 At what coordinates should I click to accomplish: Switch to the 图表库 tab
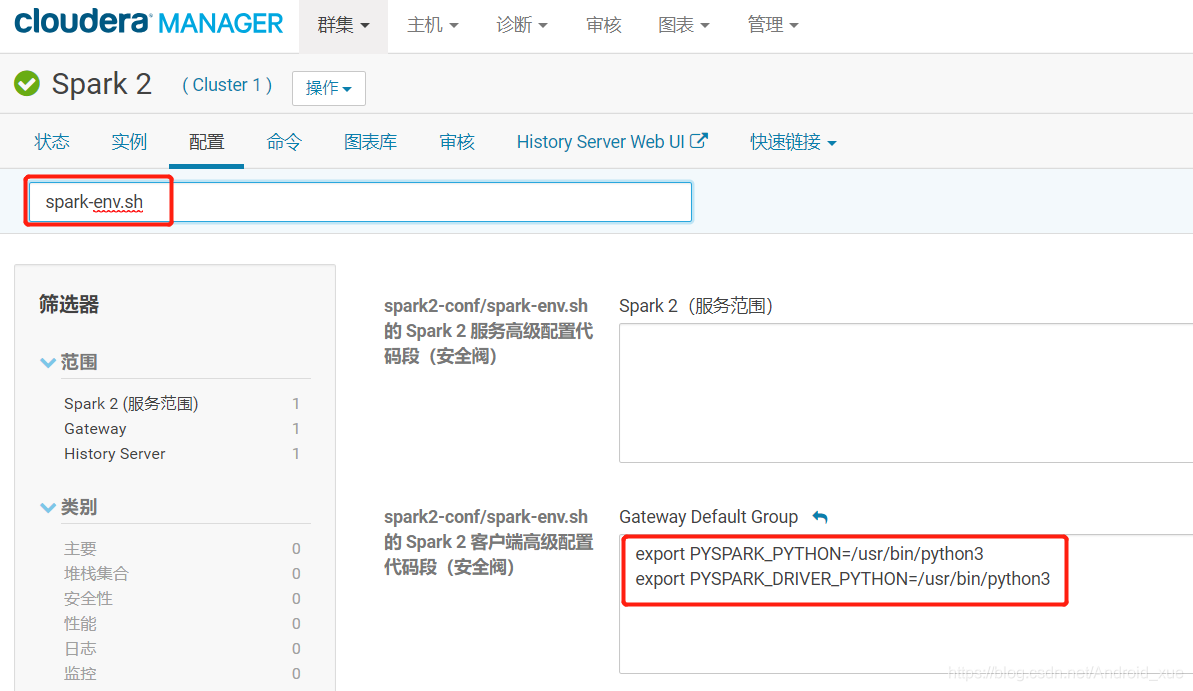pos(370,142)
